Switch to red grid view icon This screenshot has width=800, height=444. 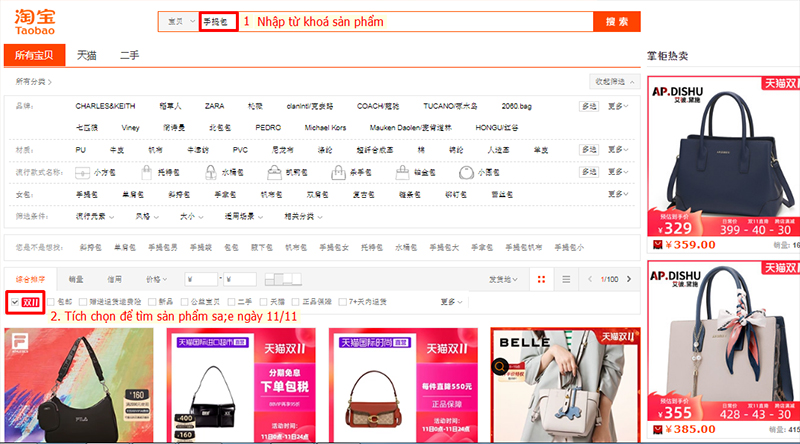pyautogui.click(x=541, y=279)
